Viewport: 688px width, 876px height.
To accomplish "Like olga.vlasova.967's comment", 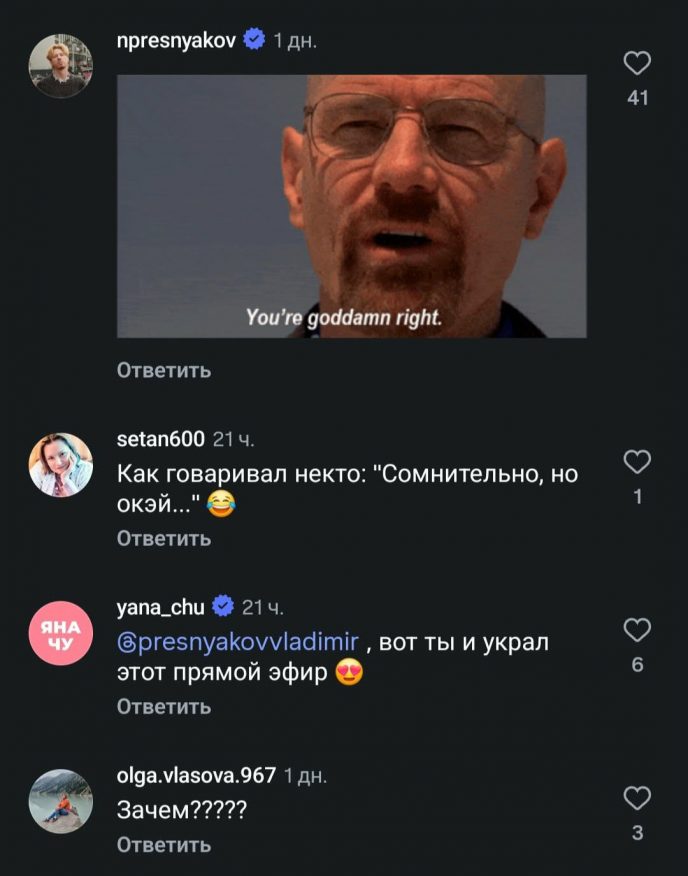I will click(637, 798).
